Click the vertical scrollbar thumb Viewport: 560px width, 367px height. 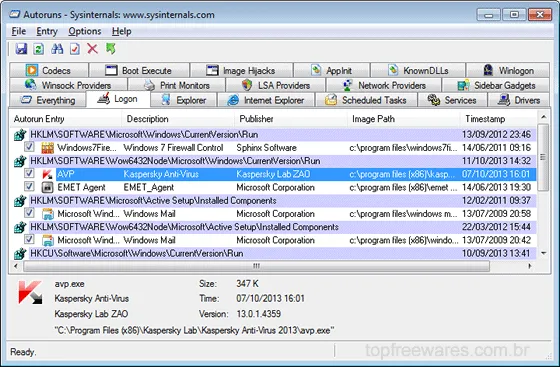point(543,157)
